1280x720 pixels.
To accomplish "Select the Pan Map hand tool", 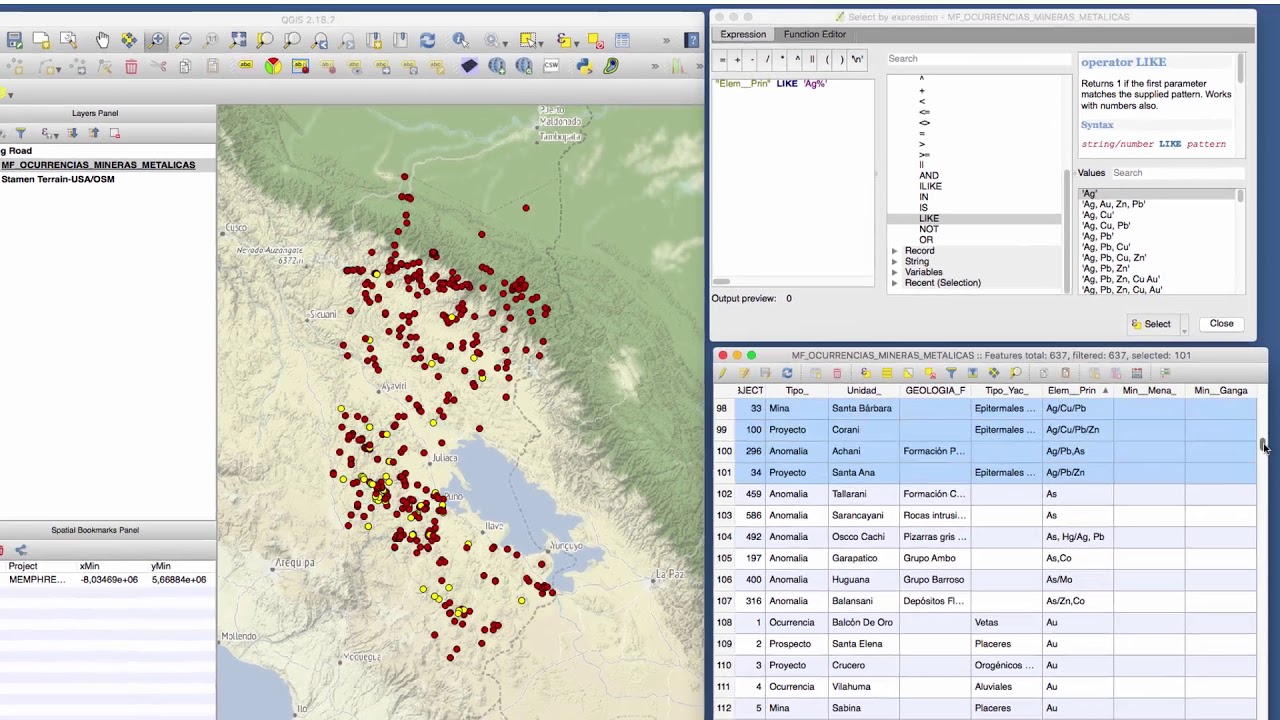I will [x=102, y=40].
